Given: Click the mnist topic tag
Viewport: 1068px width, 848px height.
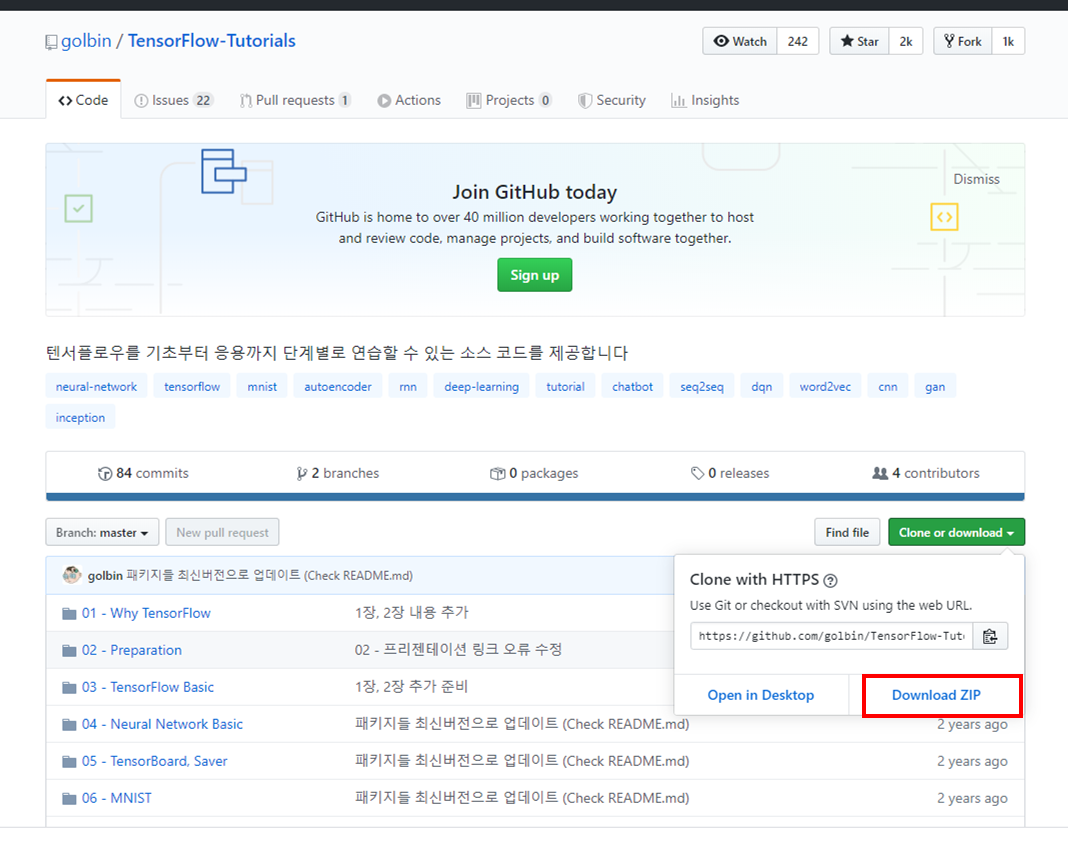Looking at the screenshot, I should tap(262, 387).
